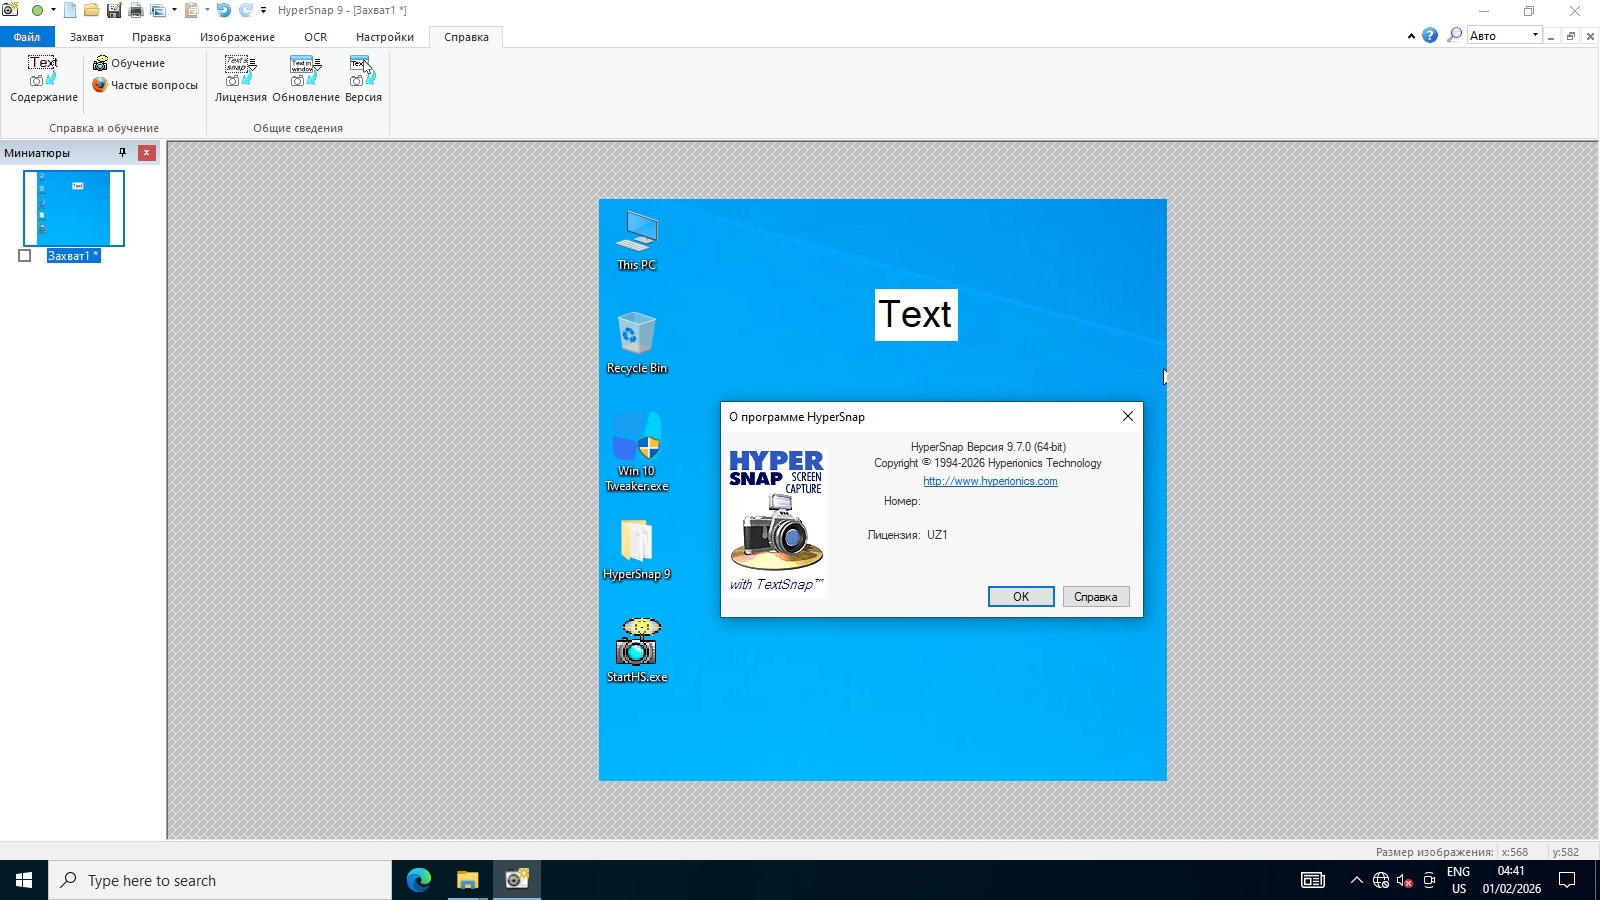Open the Windows Start menu
This screenshot has height=900, width=1600.
pyautogui.click(x=24, y=880)
